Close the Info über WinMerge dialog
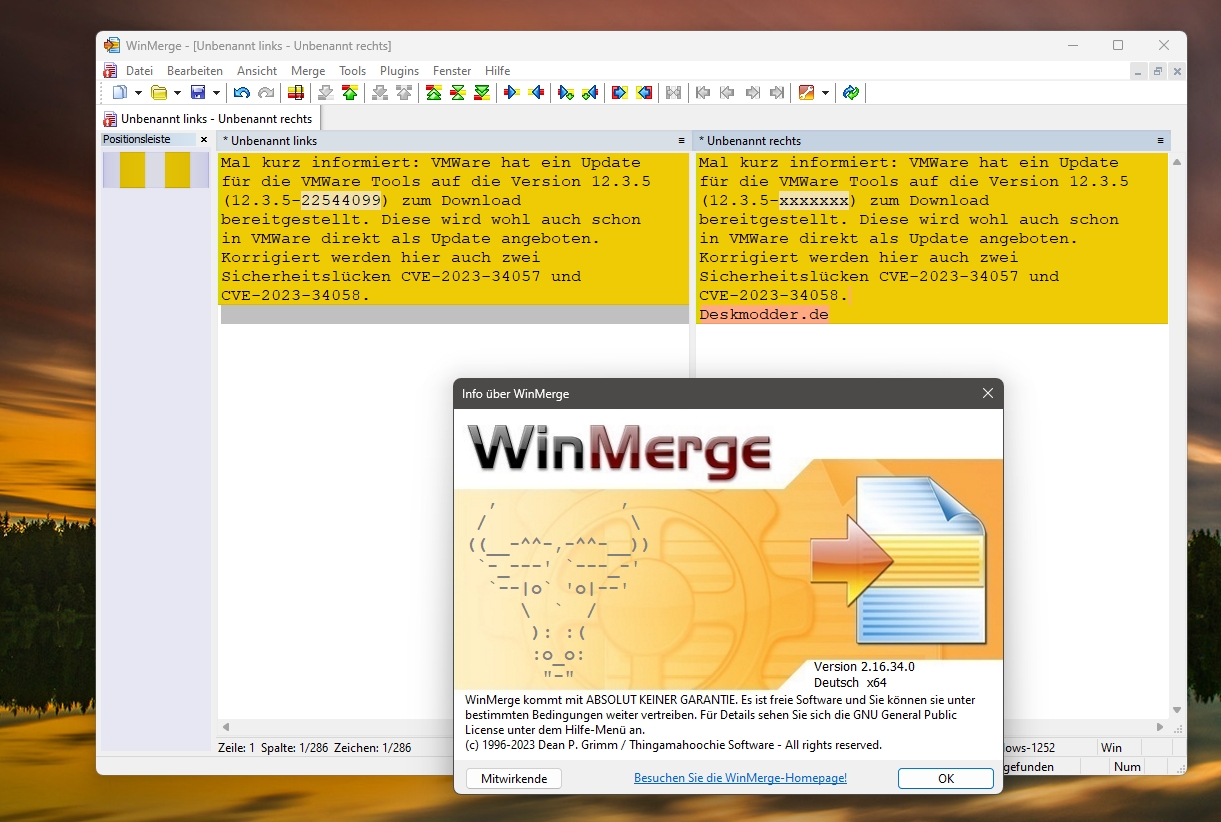Viewport: 1221px width, 822px height. tap(988, 394)
